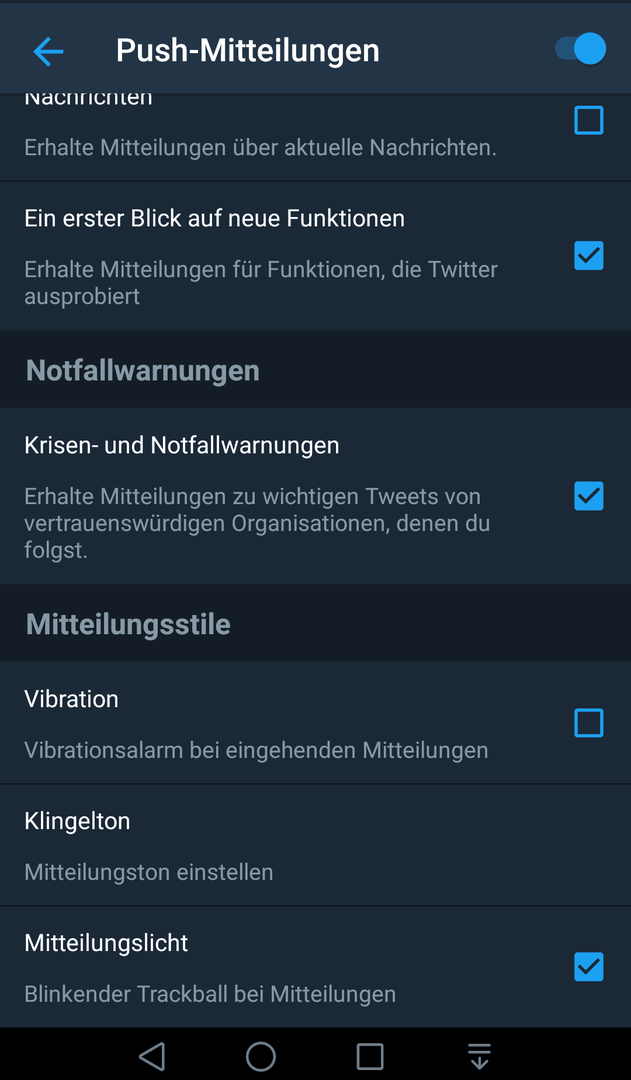Image resolution: width=631 pixels, height=1080 pixels.
Task: Hide the navigation bar with the down-arrow icon
Action: pos(479,1055)
